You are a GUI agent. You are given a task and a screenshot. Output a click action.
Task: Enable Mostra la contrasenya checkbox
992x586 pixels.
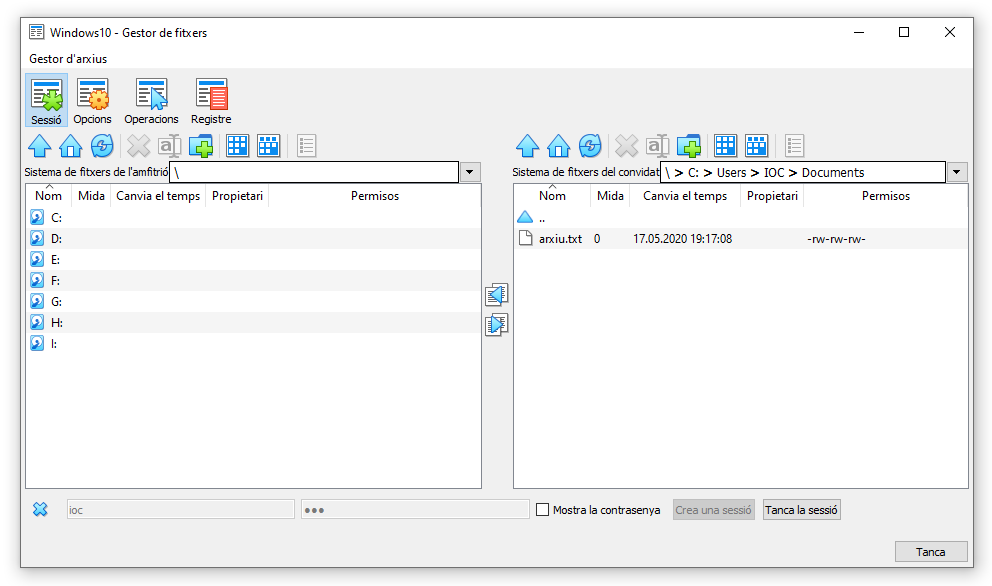click(x=543, y=510)
